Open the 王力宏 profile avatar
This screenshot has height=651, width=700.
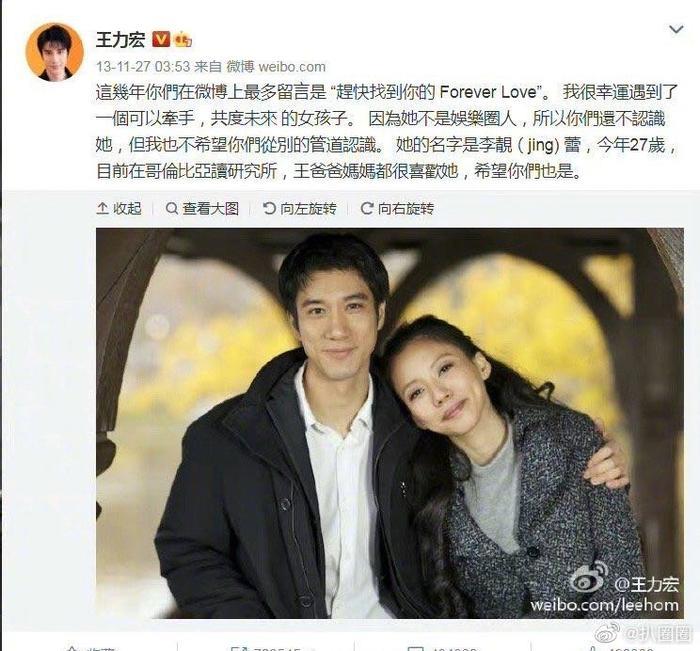pyautogui.click(x=55, y=52)
